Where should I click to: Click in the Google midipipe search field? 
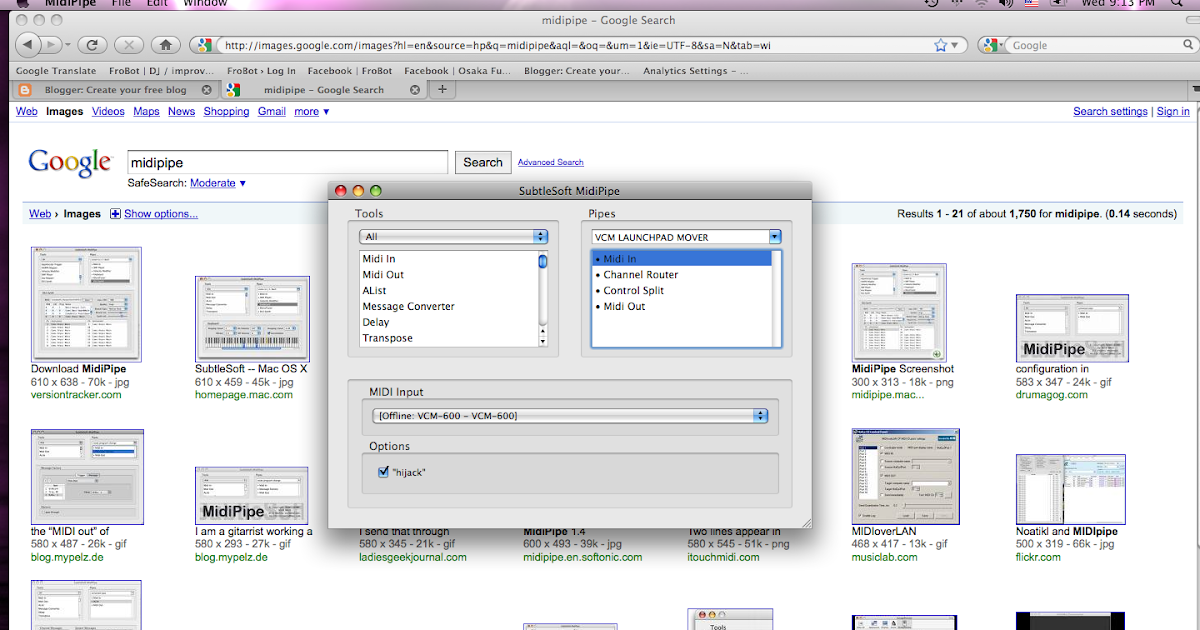(288, 162)
